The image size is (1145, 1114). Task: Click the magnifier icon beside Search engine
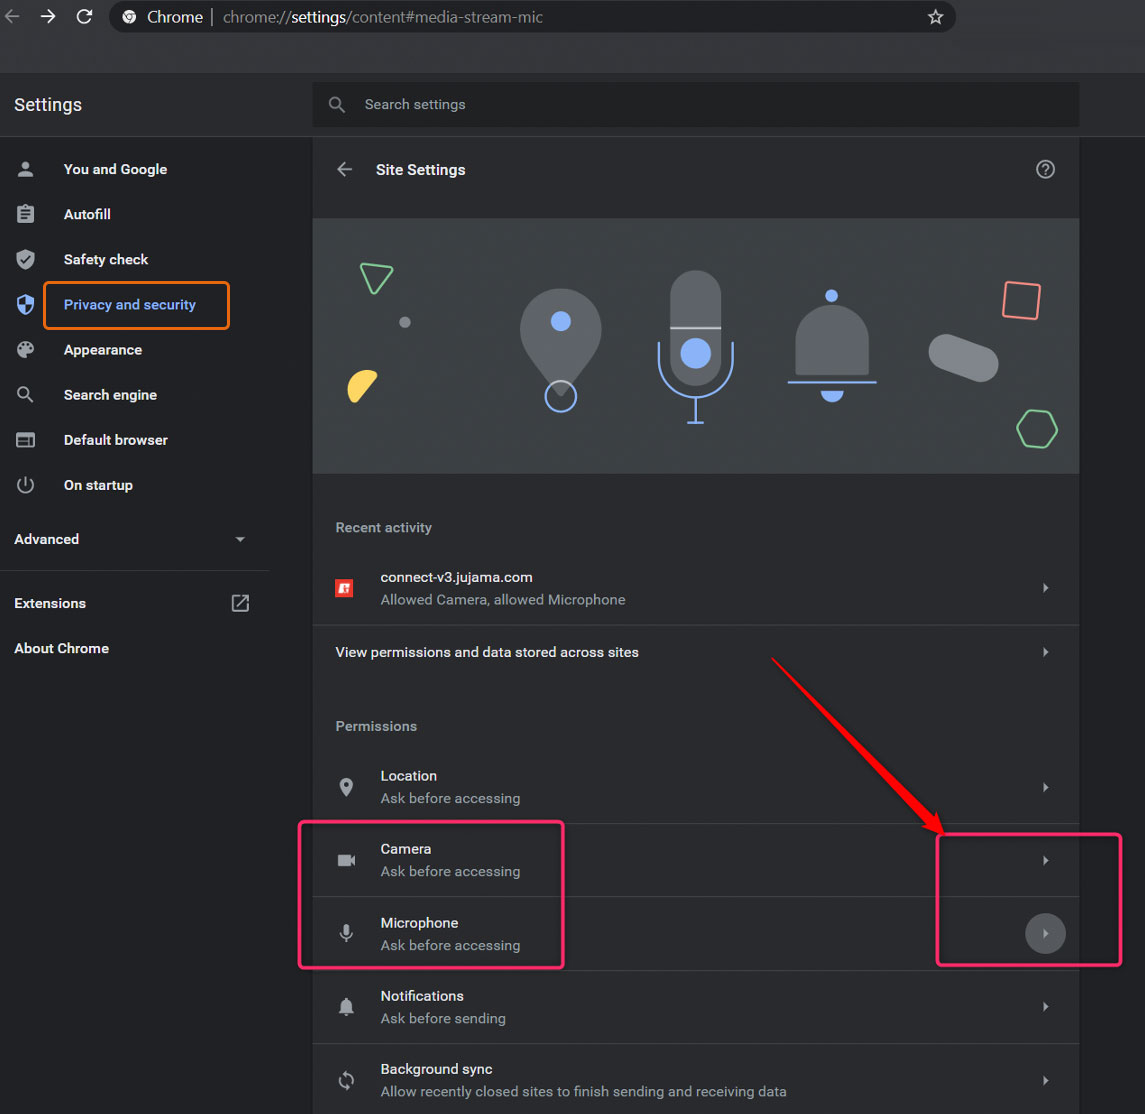pyautogui.click(x=26, y=395)
